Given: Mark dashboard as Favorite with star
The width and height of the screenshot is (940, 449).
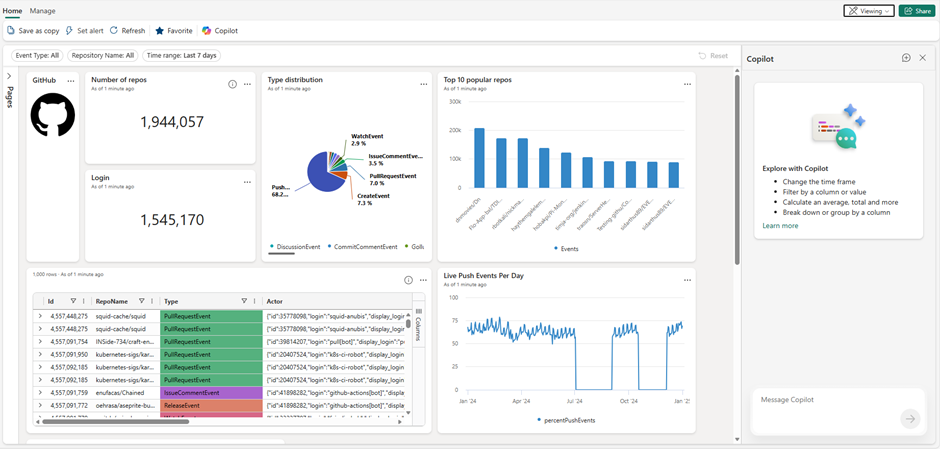Looking at the screenshot, I should coord(160,31).
